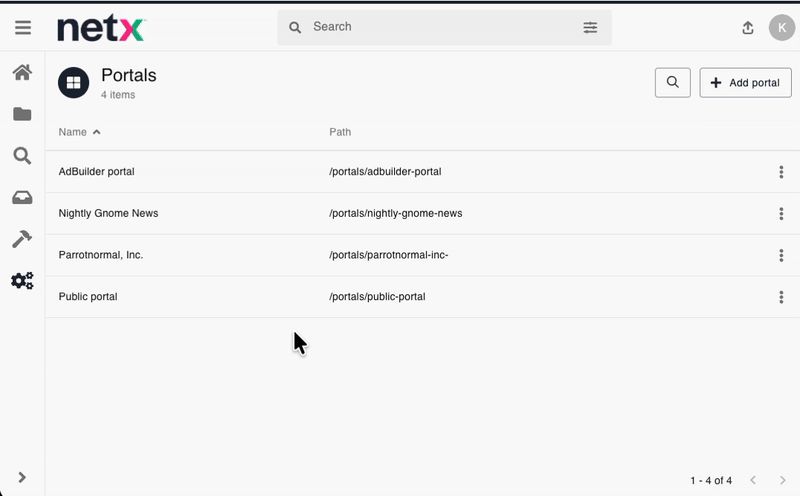Image resolution: width=800 pixels, height=496 pixels.
Task: Open actions menu for Public portal
Action: click(x=781, y=297)
